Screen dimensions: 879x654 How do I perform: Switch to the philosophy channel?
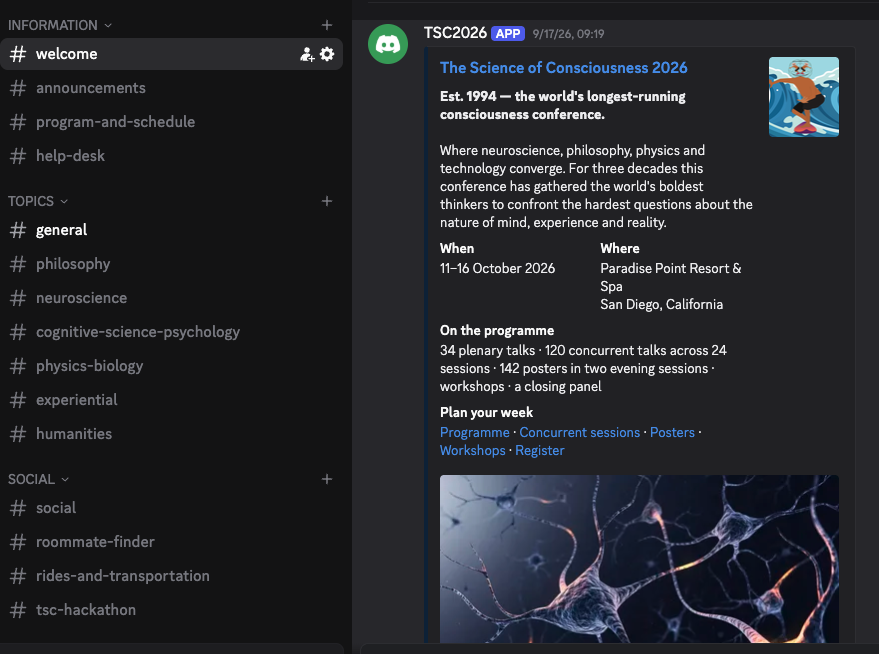(172, 264)
